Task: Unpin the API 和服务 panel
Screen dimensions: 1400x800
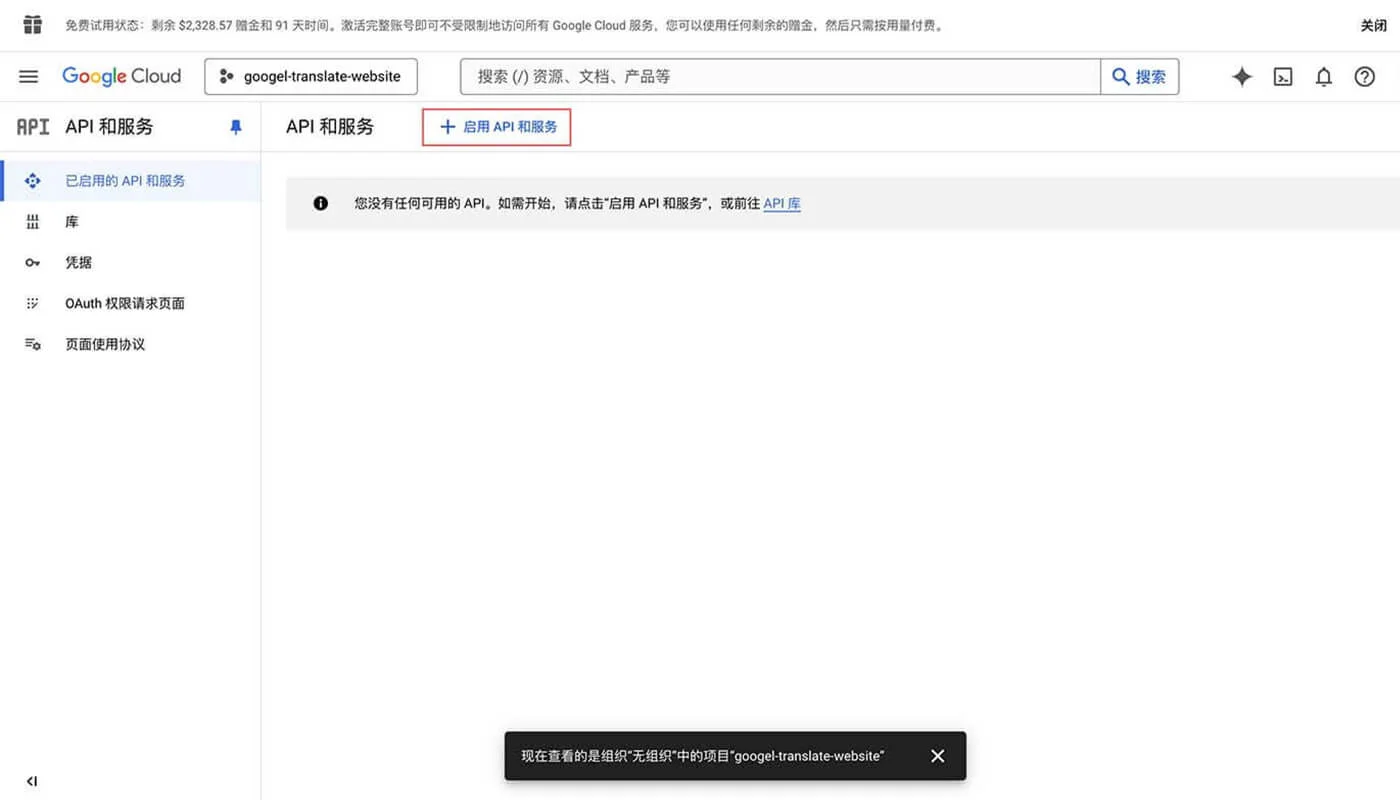Action: click(x=235, y=126)
